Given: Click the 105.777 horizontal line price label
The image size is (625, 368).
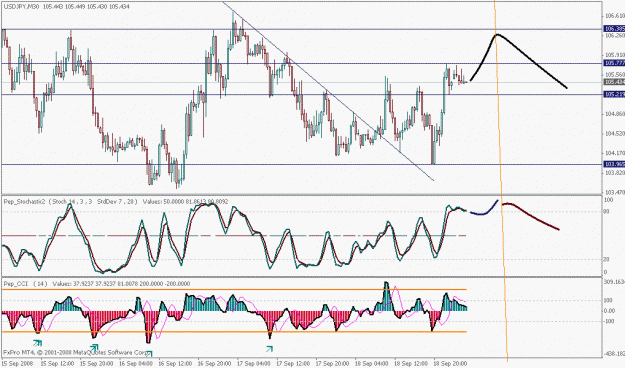Looking at the screenshot, I should point(614,63).
